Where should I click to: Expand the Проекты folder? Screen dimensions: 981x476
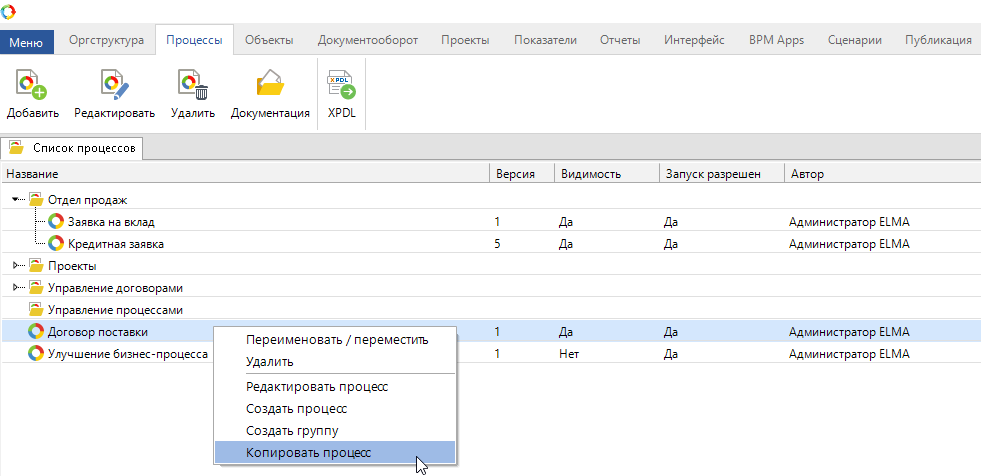16,266
